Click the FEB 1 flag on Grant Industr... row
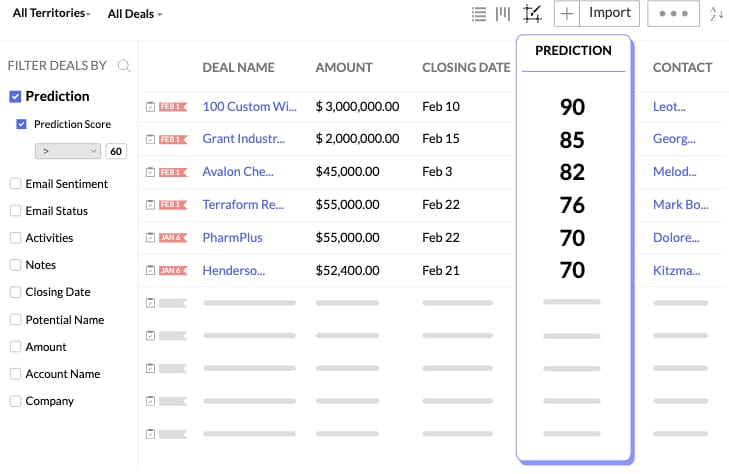 [x=172, y=139]
